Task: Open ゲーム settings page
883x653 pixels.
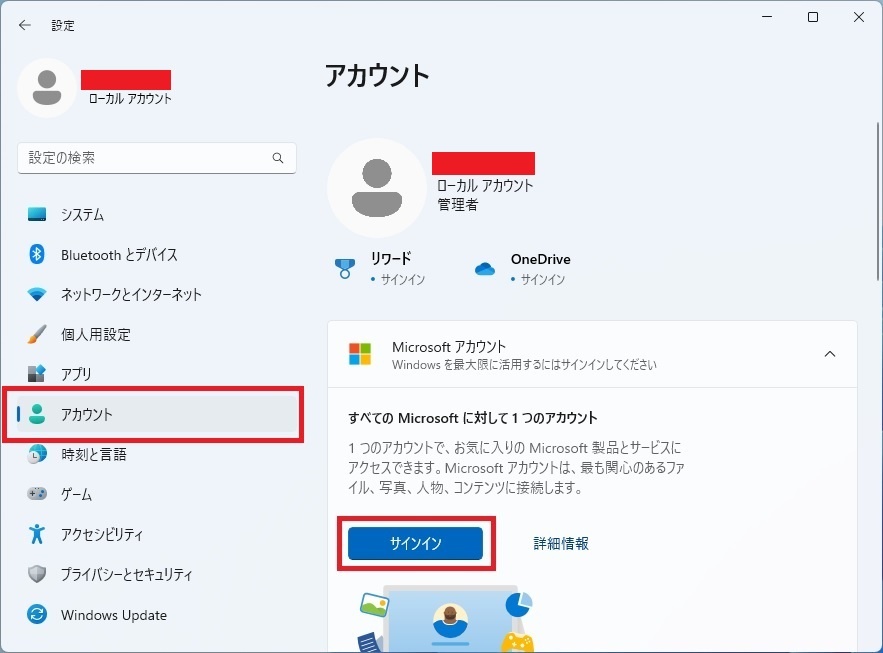Action: 157,494
